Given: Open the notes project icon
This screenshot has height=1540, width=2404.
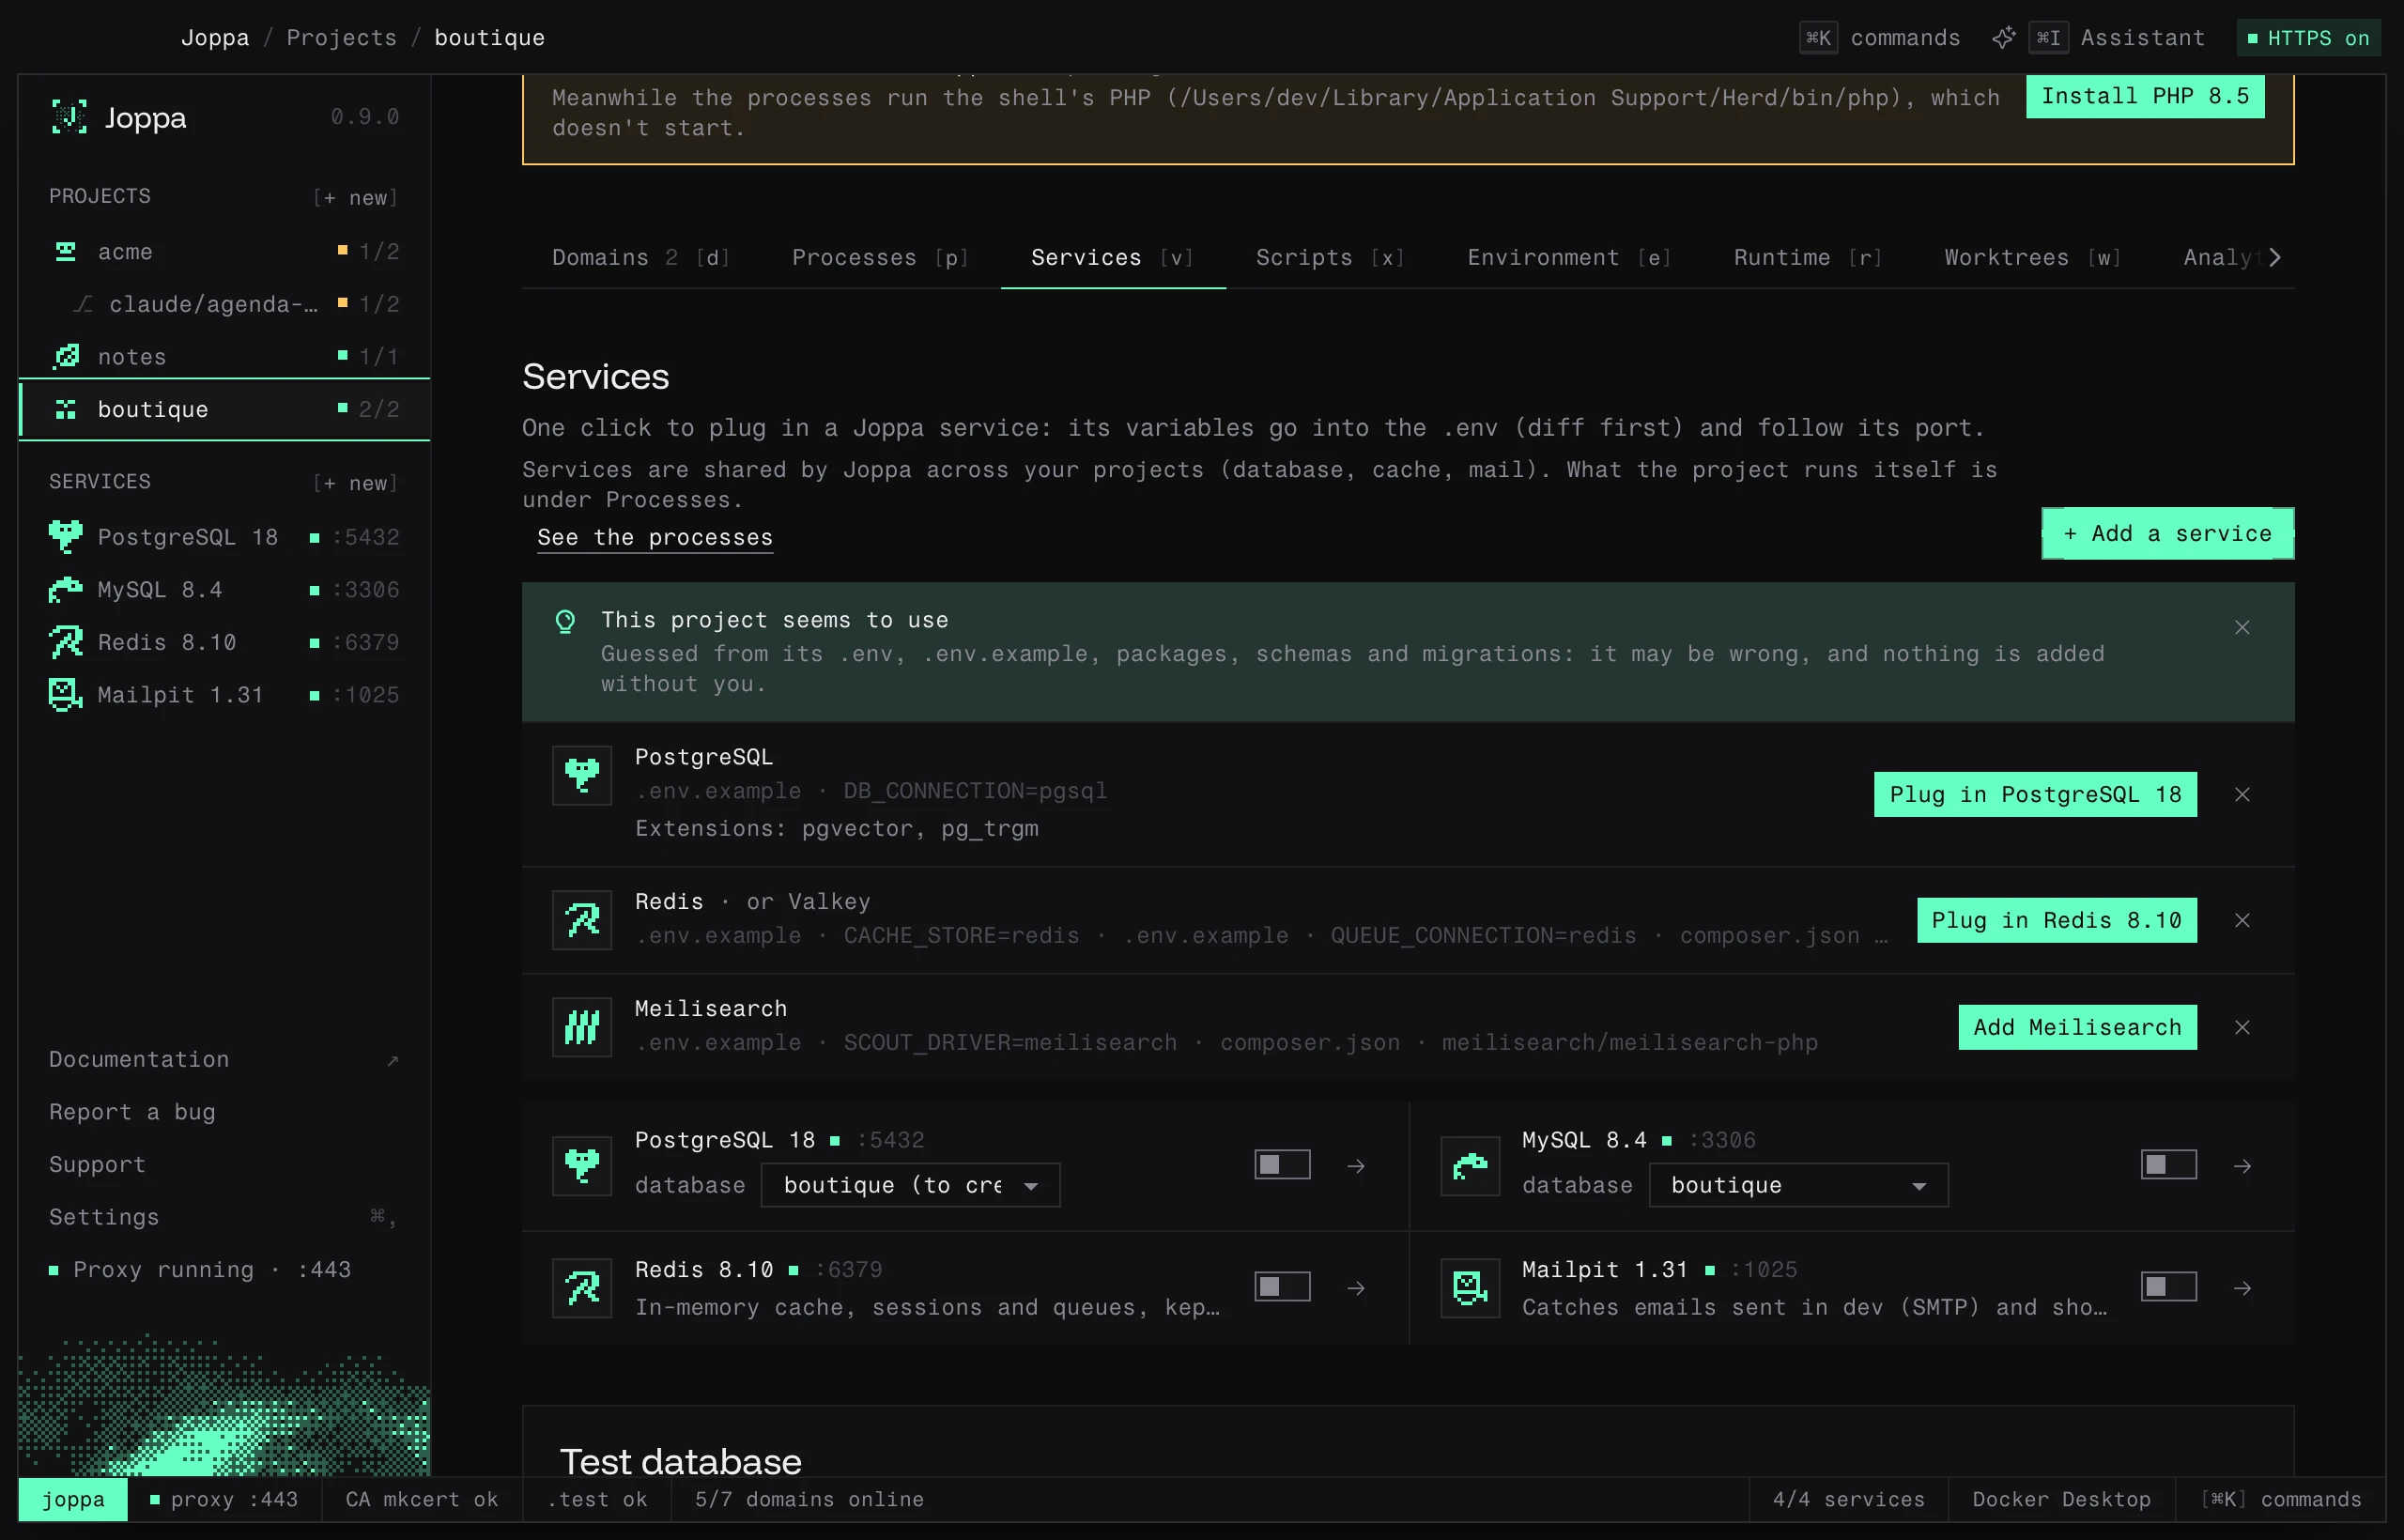Looking at the screenshot, I should 66,356.
